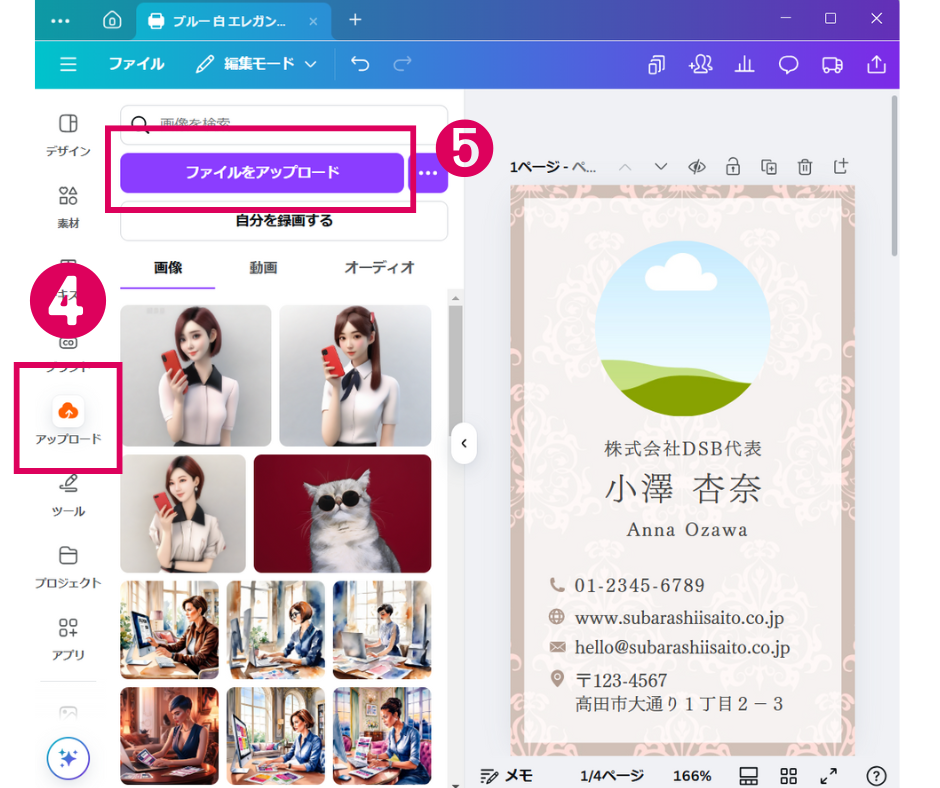The width and height of the screenshot is (940, 788).
Task: Open the Upload (アップロード) sidebar panel
Action: point(68,419)
